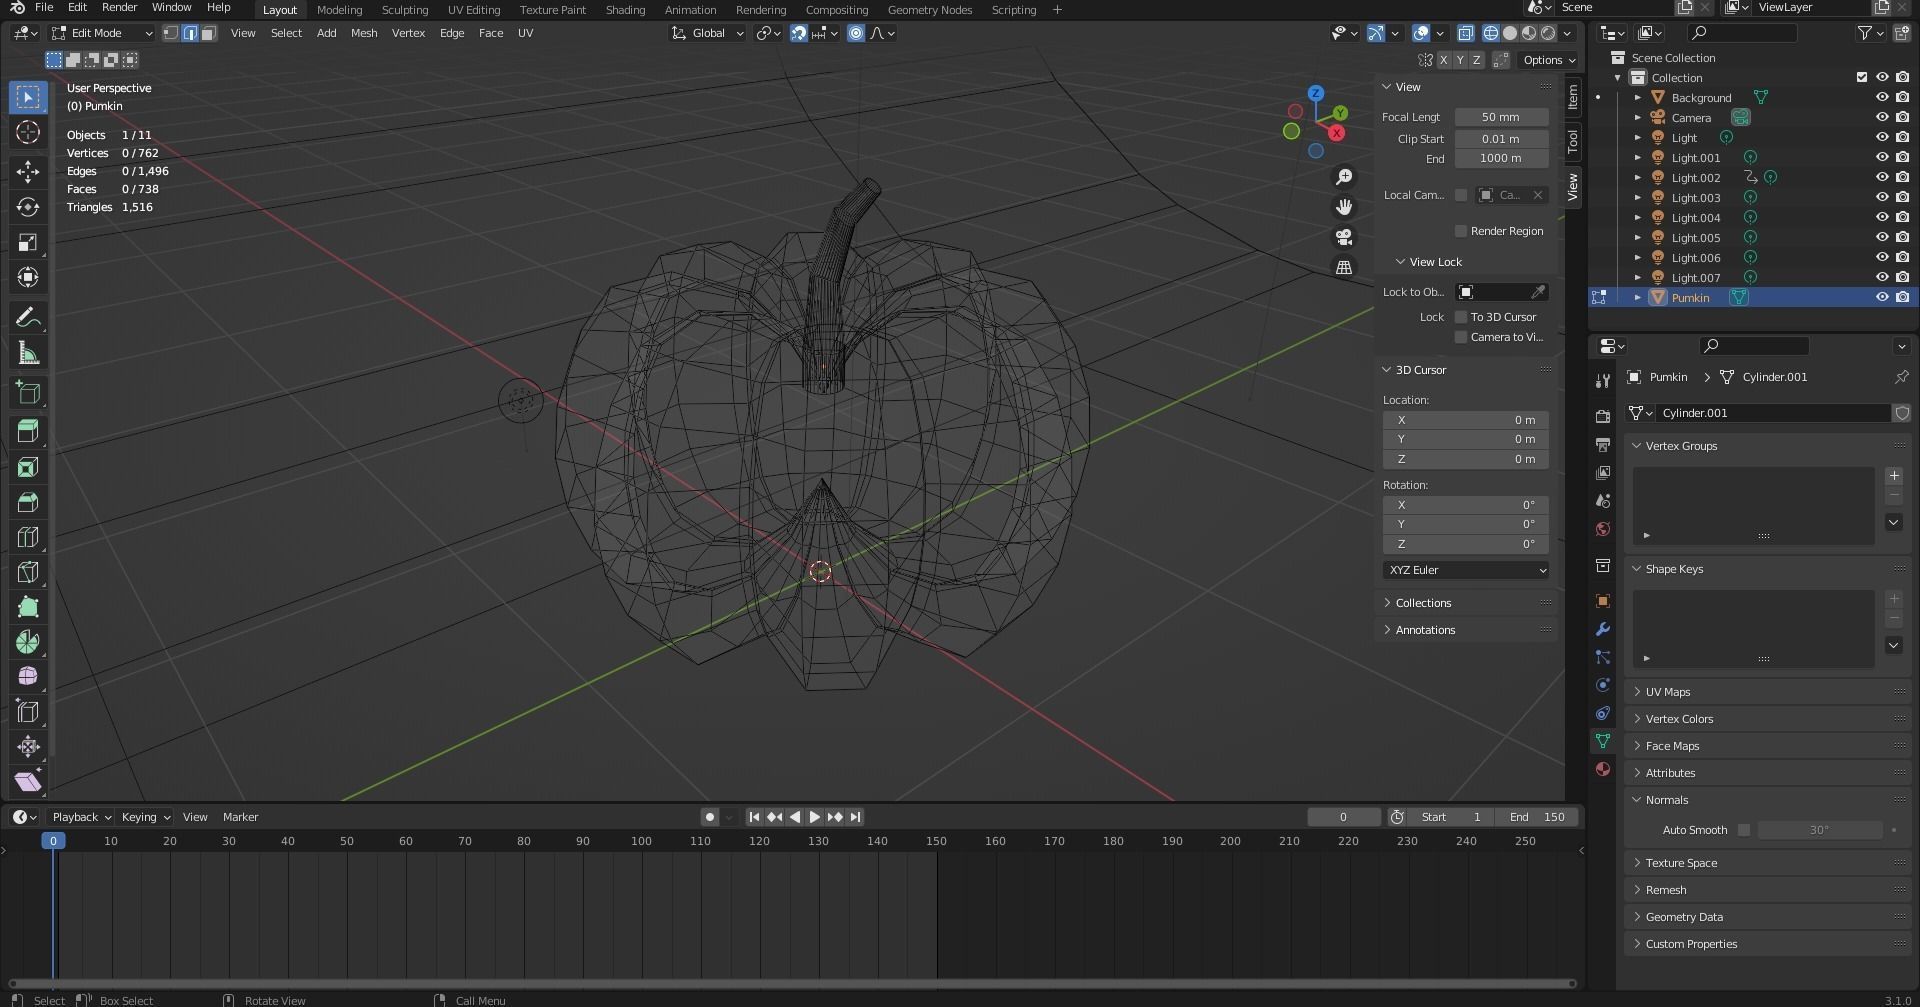Select the Annotate tool
Screen dimensions: 1920x1007
point(28,318)
